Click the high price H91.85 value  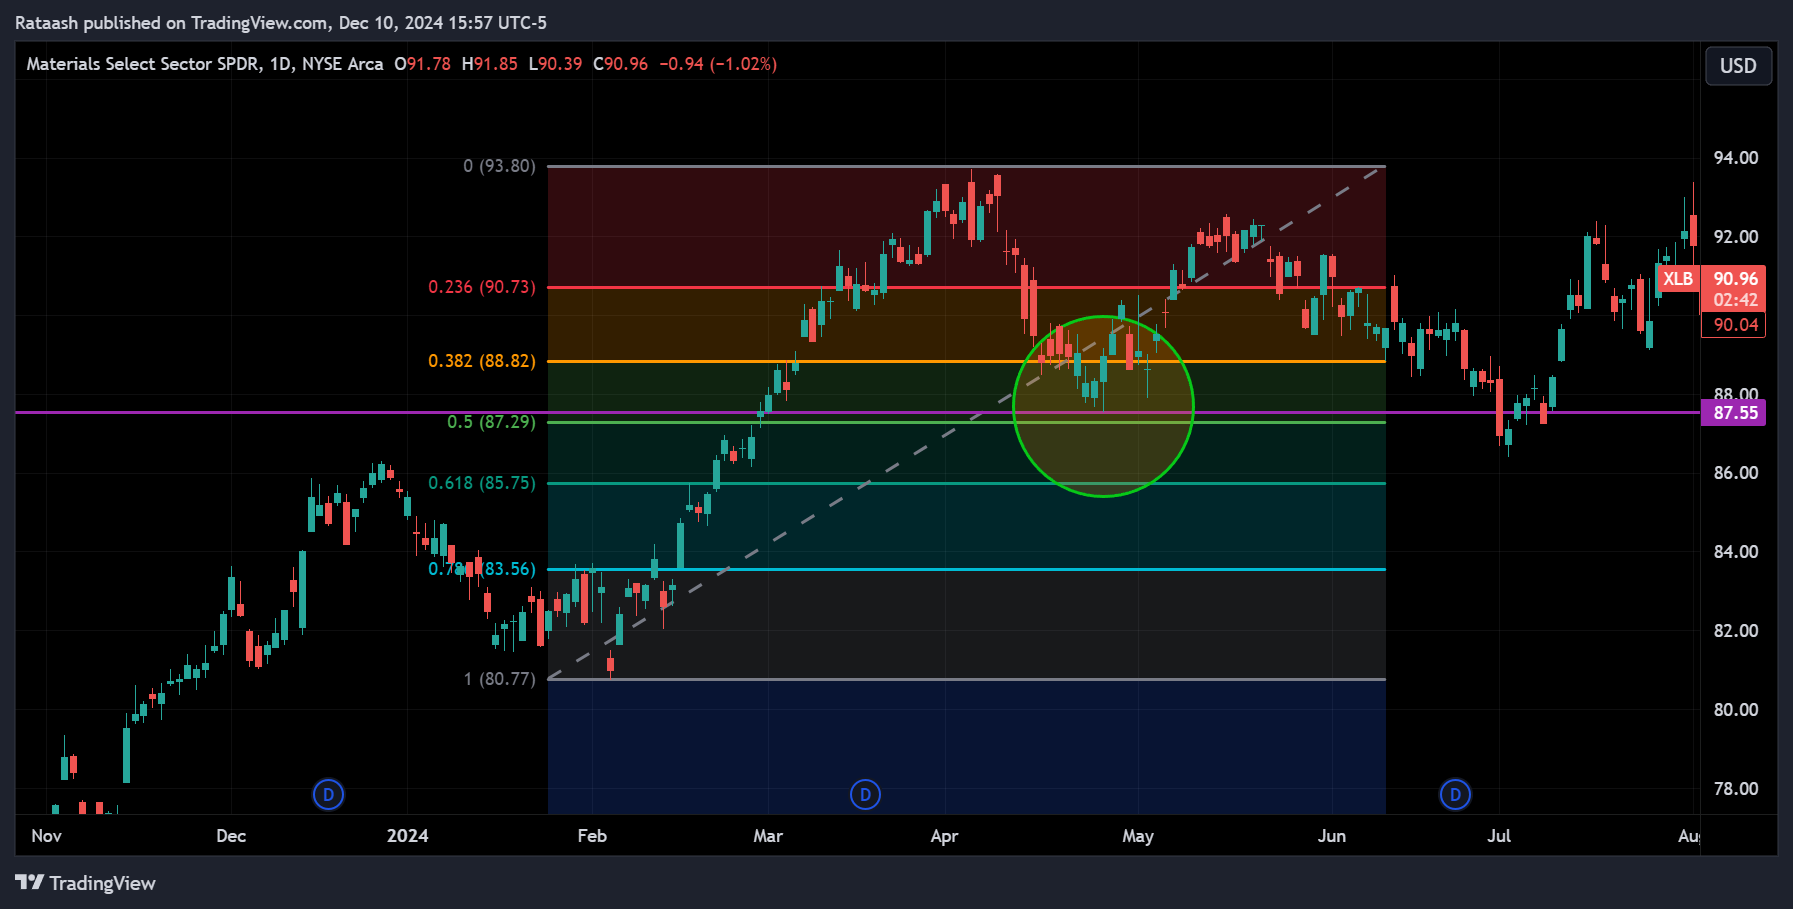[x=489, y=64]
